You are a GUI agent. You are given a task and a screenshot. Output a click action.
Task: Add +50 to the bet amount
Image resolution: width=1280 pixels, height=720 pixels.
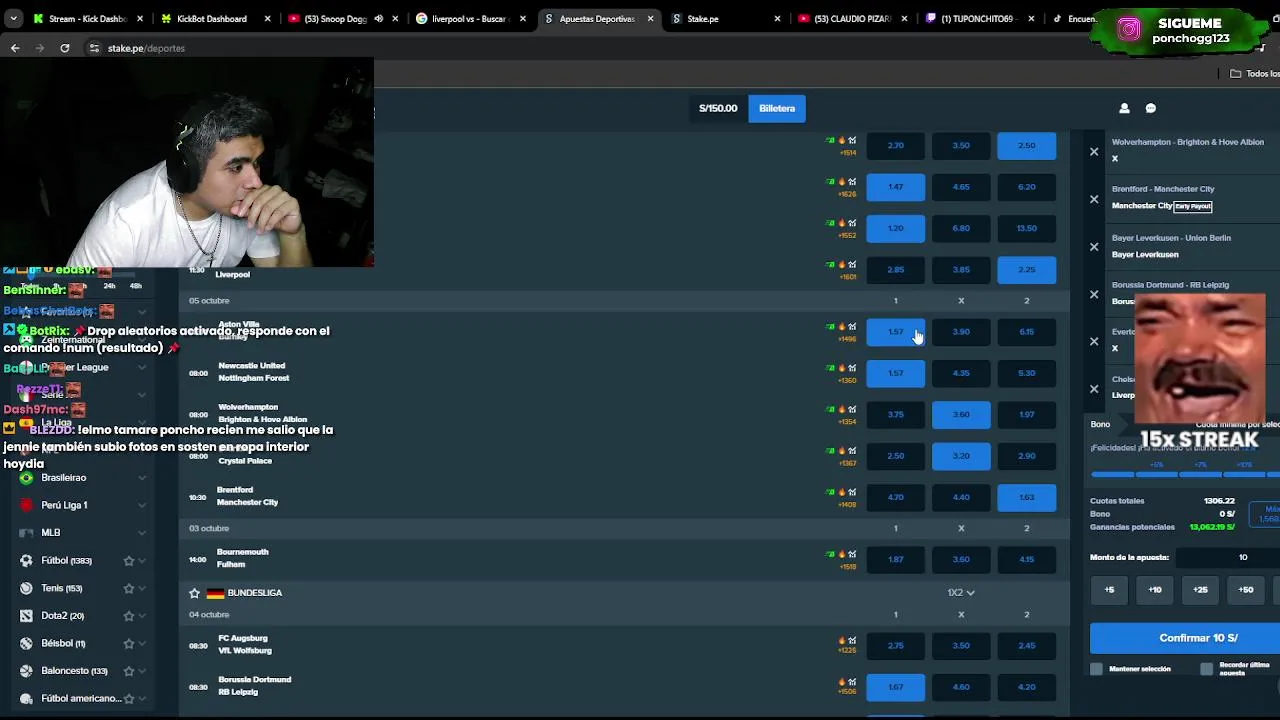(1246, 590)
